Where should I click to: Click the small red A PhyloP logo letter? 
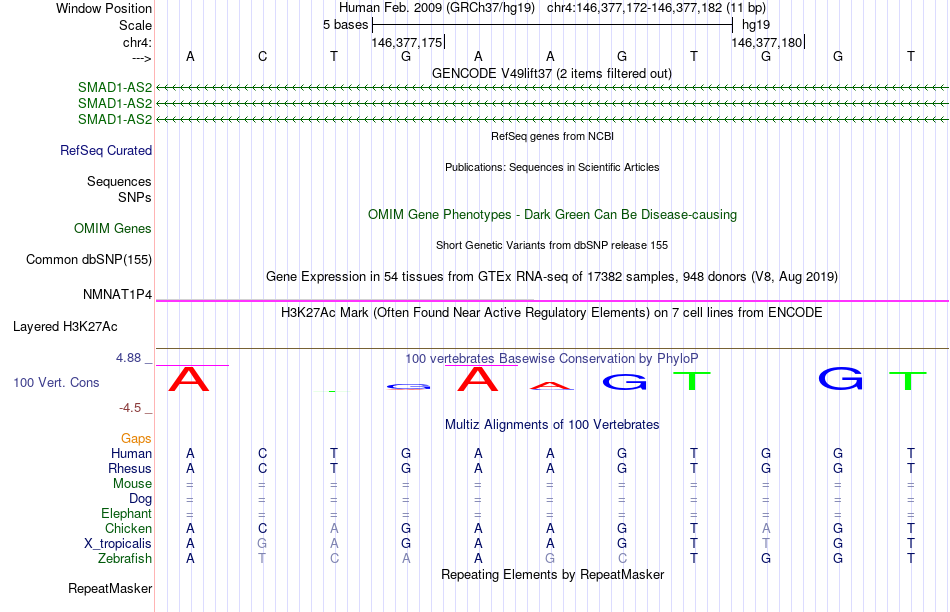[550, 385]
